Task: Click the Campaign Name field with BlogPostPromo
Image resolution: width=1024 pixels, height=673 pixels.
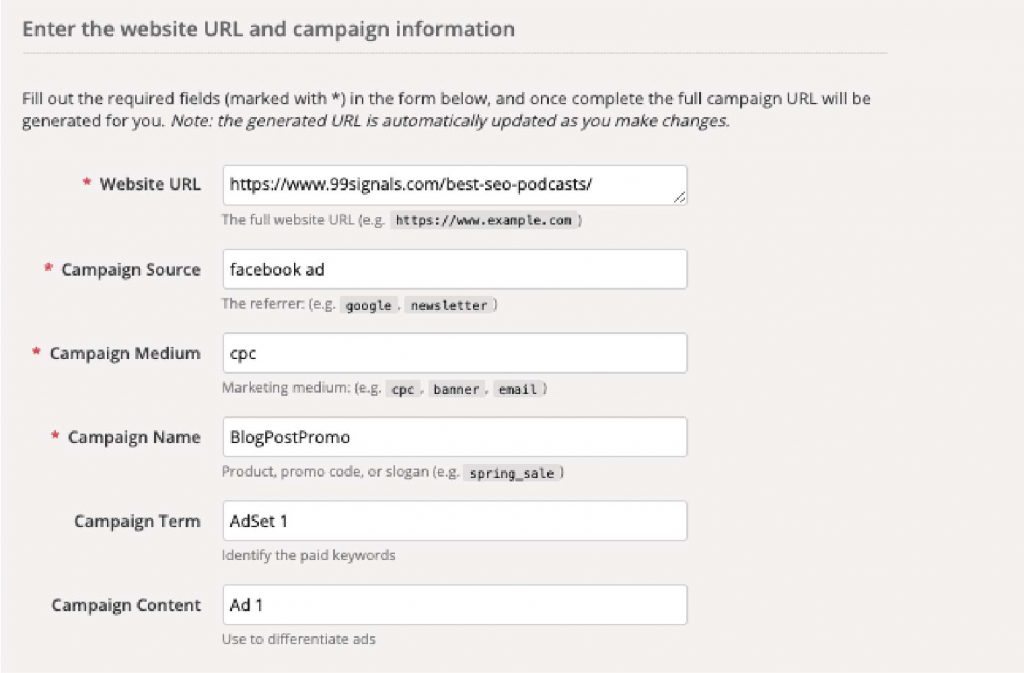Action: pos(455,436)
